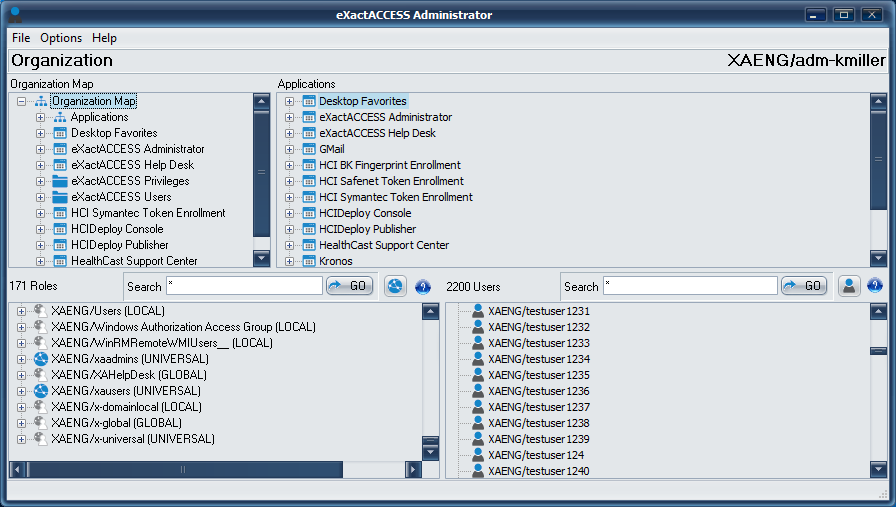Image resolution: width=896 pixels, height=507 pixels.
Task: Expand XAENG/xaadmins (UNIVERSAL) role
Action: coord(21,359)
